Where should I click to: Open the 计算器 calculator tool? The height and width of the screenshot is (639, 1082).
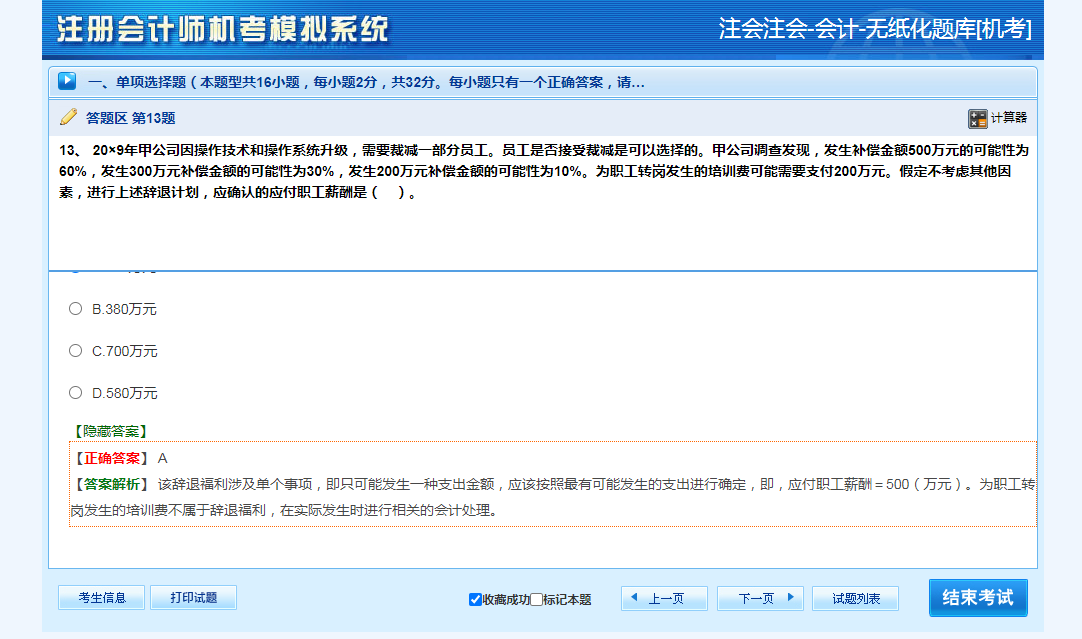[x=997, y=118]
